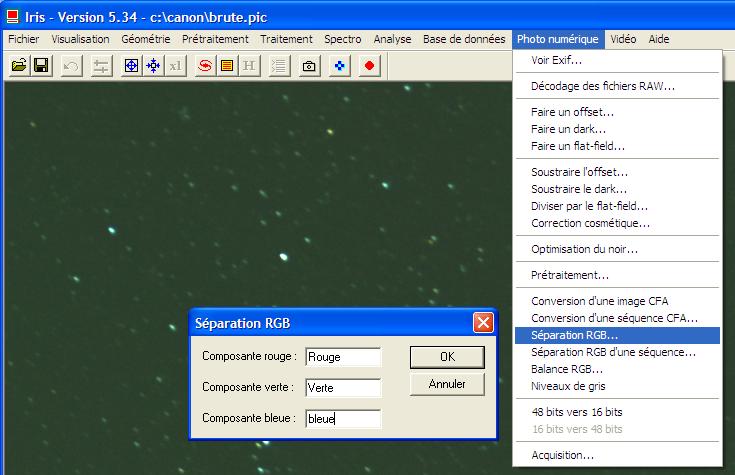Click the H histogram toolbar icon
This screenshot has height=475, width=735.
[x=249, y=66]
